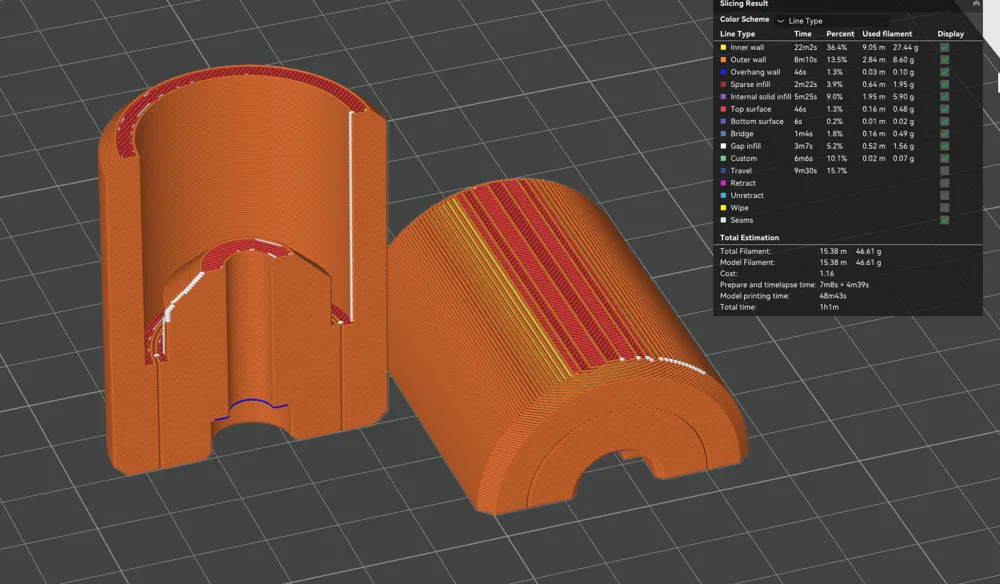
Task: Toggle Internal solid infill display checkbox
Action: [945, 97]
